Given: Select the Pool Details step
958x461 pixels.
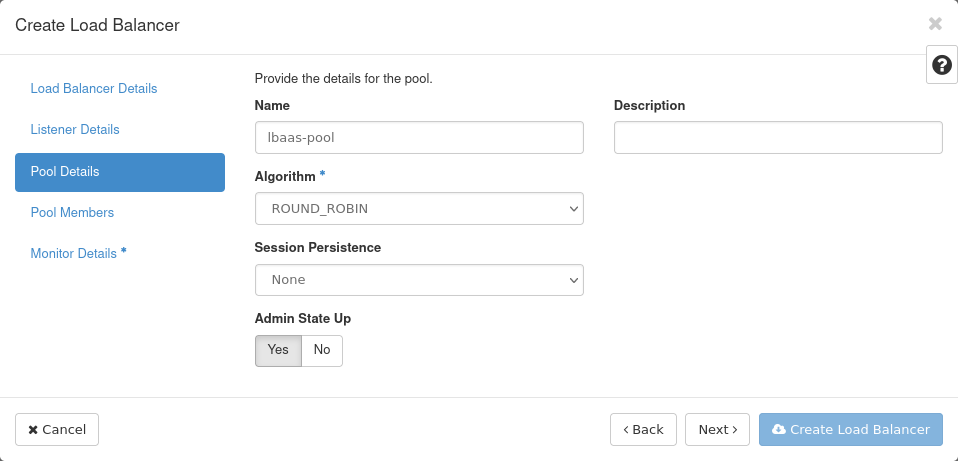Looking at the screenshot, I should pyautogui.click(x=120, y=172).
